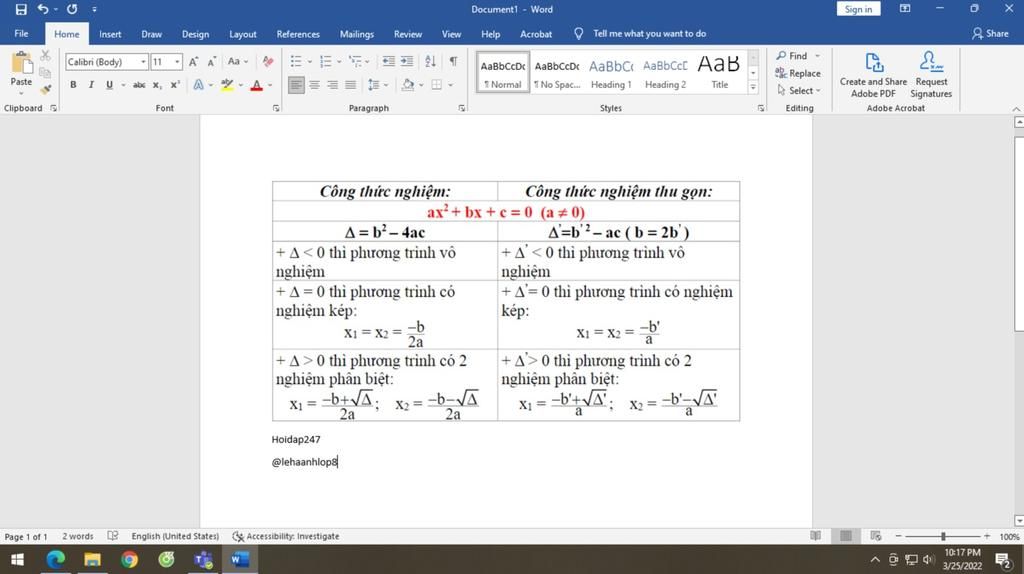Save the document from the Quick Access toolbar
The image size is (1024, 574).
[x=21, y=9]
